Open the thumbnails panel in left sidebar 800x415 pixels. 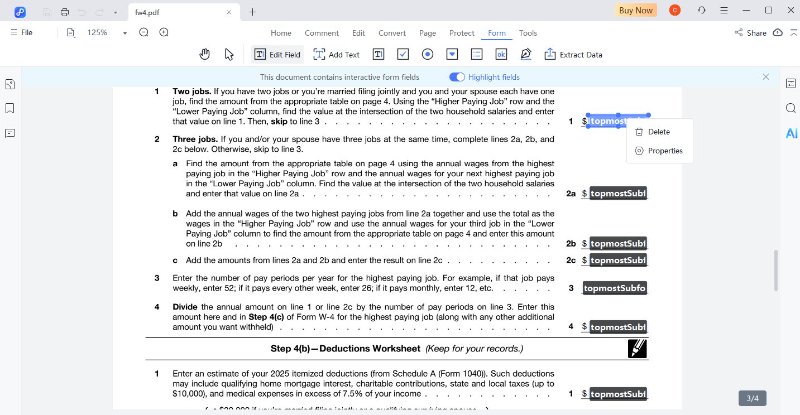10,84
